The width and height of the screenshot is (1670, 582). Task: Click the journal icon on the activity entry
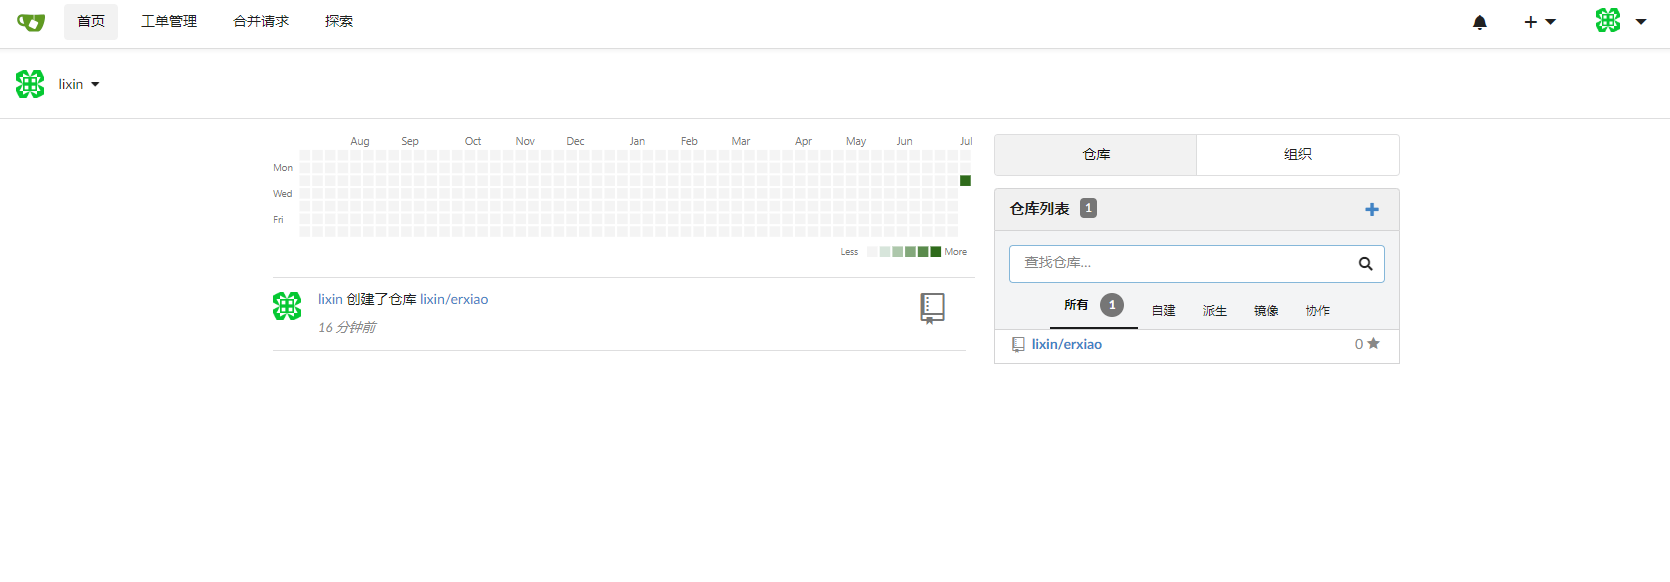[x=931, y=308]
